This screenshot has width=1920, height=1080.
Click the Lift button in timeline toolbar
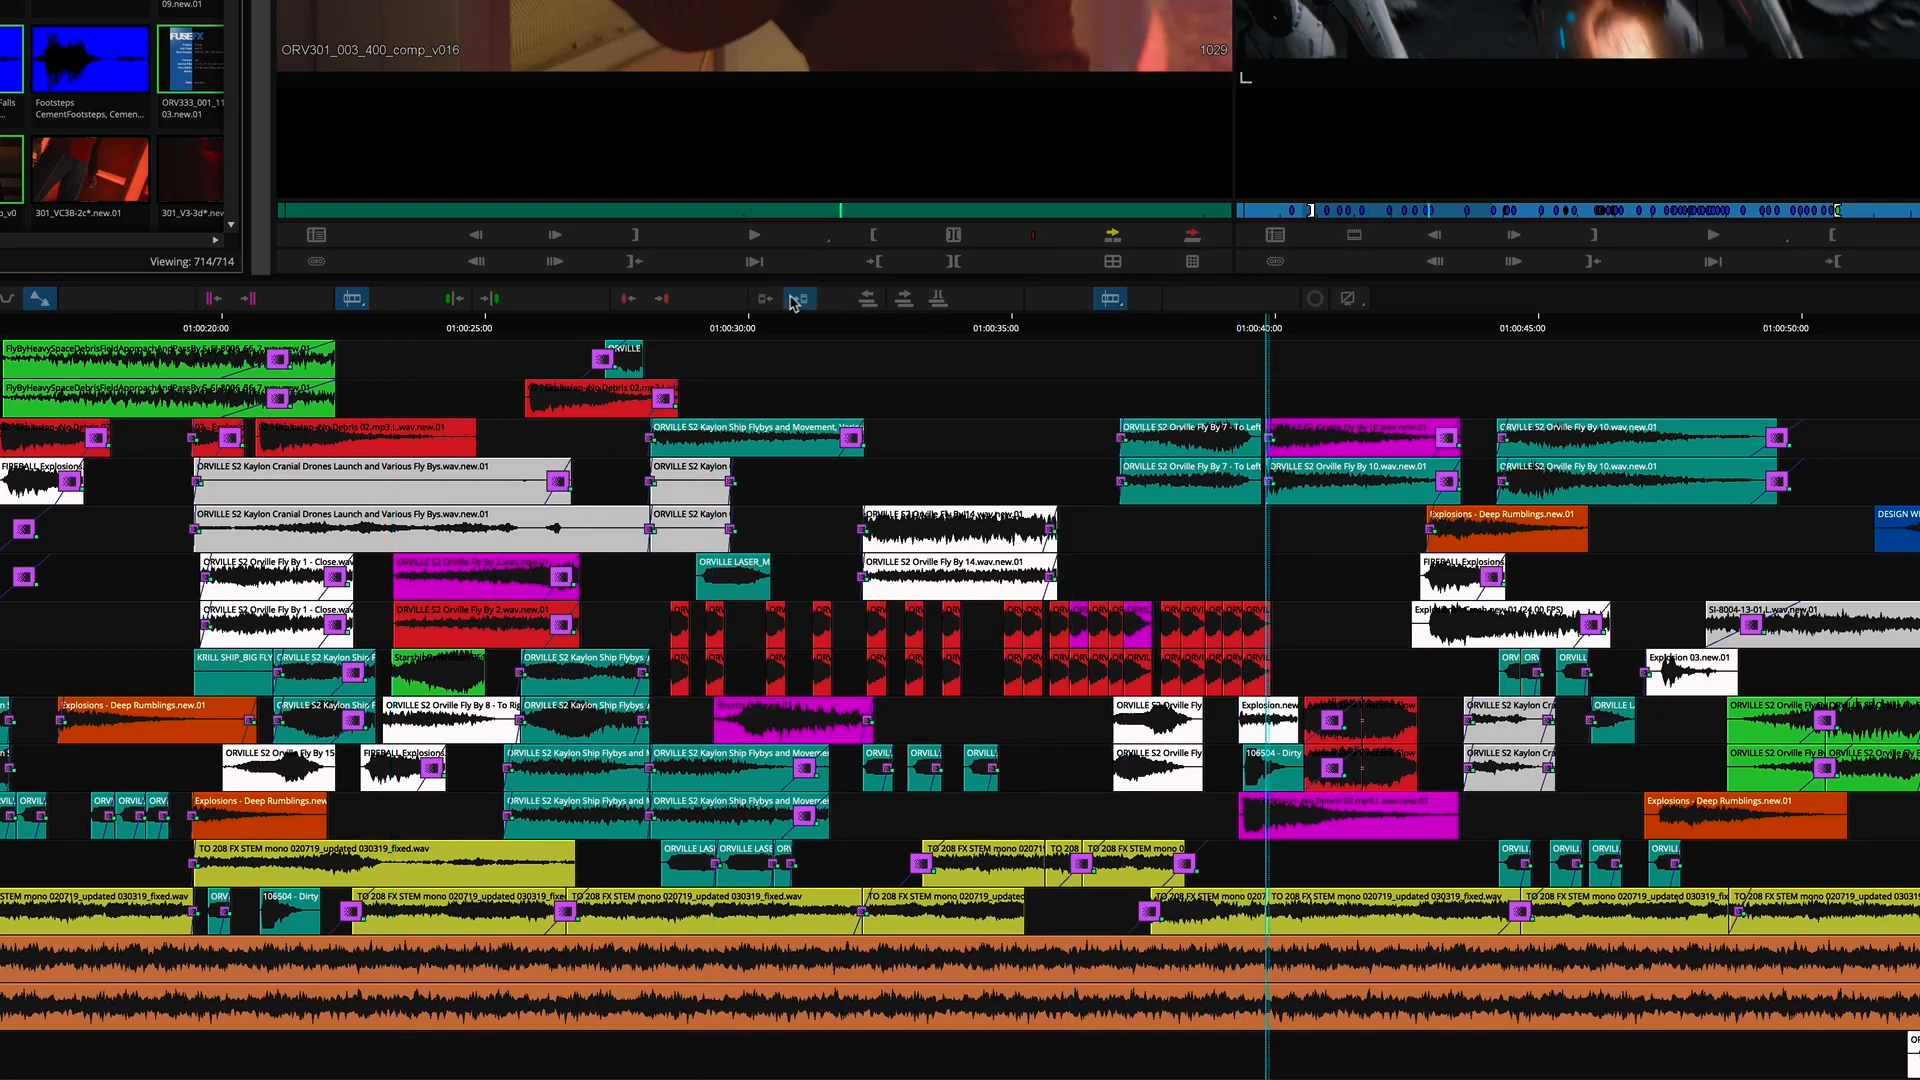click(x=867, y=299)
